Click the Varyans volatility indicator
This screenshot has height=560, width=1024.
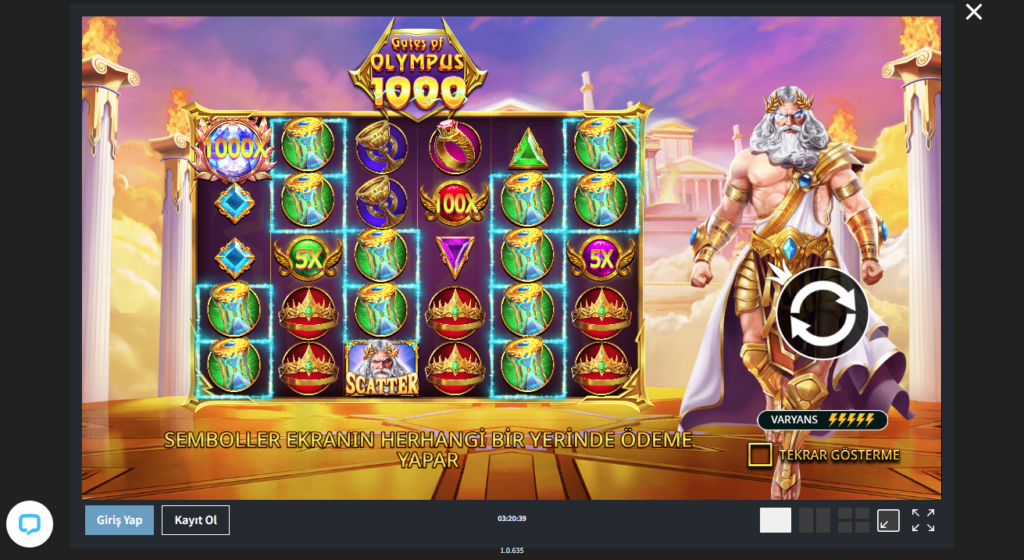pyautogui.click(x=822, y=420)
